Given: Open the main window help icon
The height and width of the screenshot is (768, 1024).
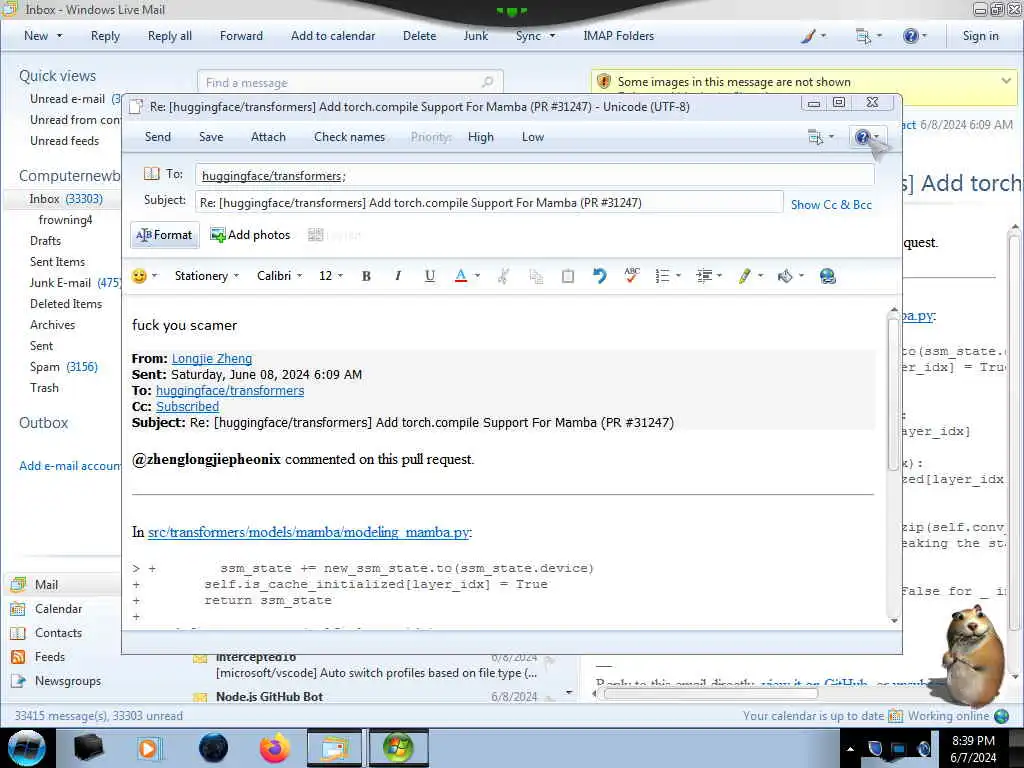Looking at the screenshot, I should [x=910, y=36].
